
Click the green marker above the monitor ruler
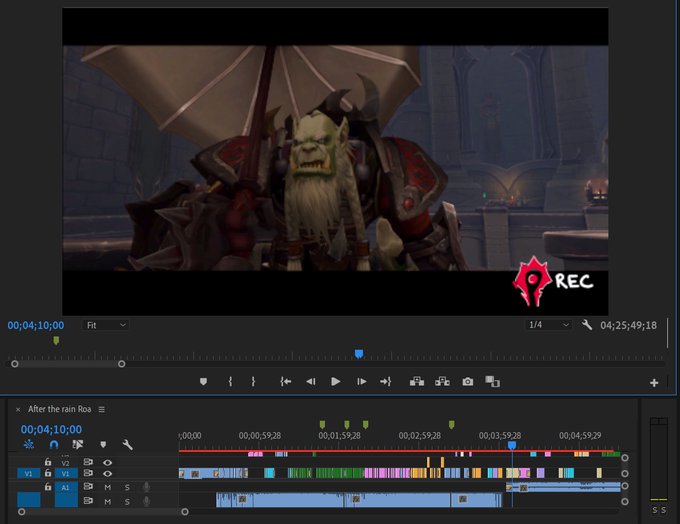click(x=56, y=341)
